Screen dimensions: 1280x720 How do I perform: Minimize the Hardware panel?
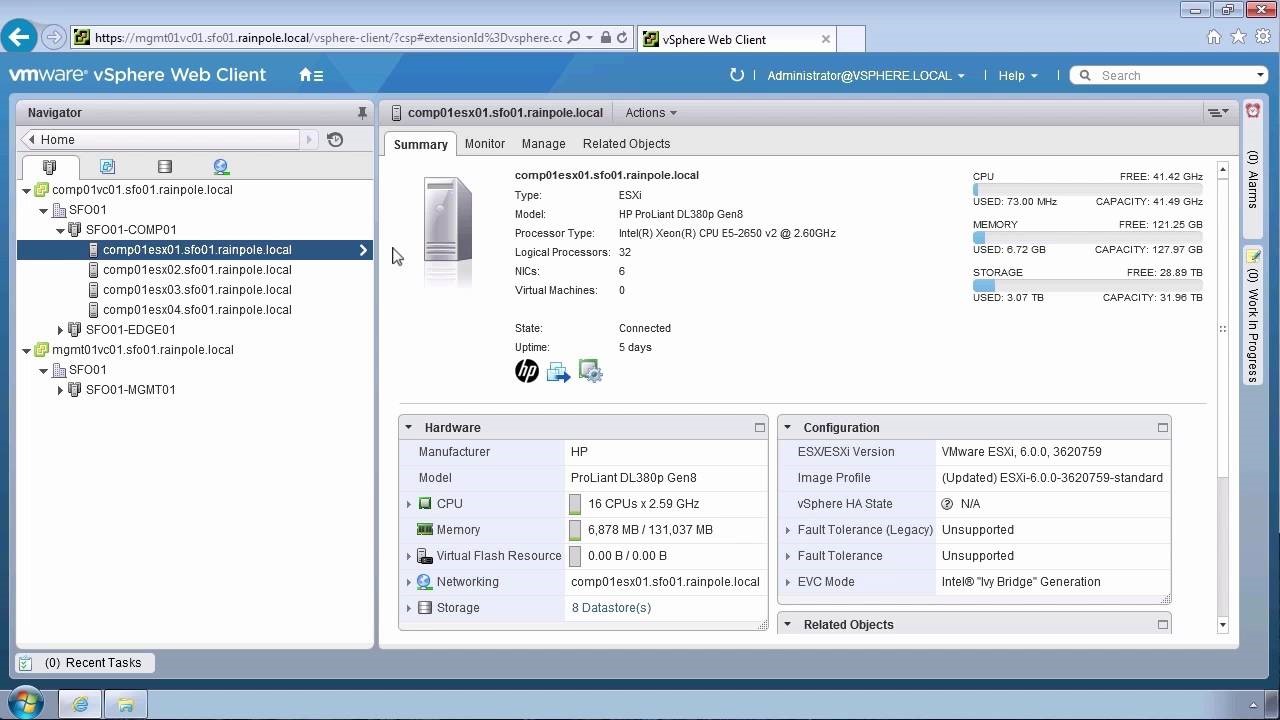[x=760, y=428]
